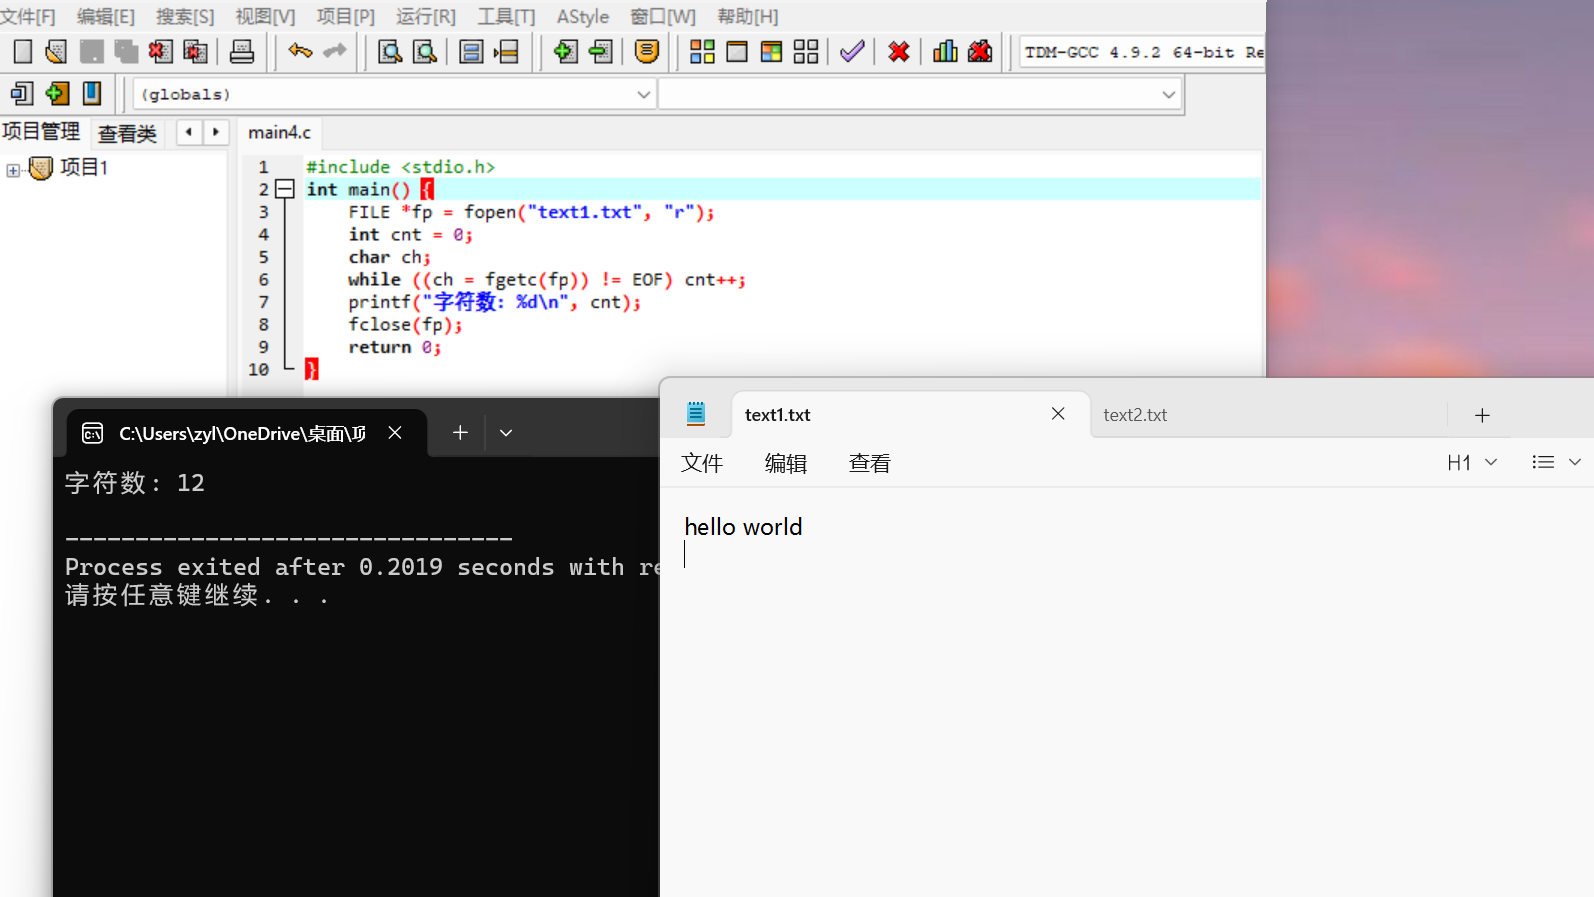Open the terminal new-tab dropdown chevron
Screen dimensions: 1594x897
(x=506, y=433)
